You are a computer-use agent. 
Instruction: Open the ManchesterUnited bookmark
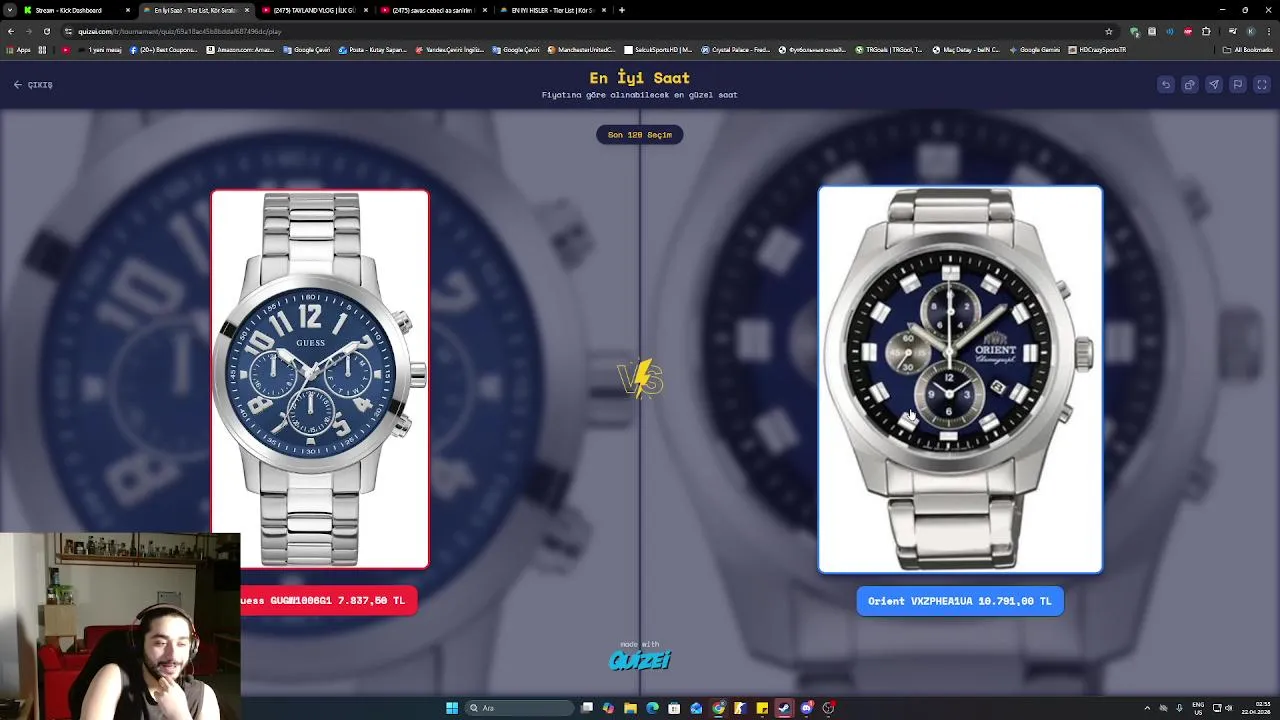582,50
